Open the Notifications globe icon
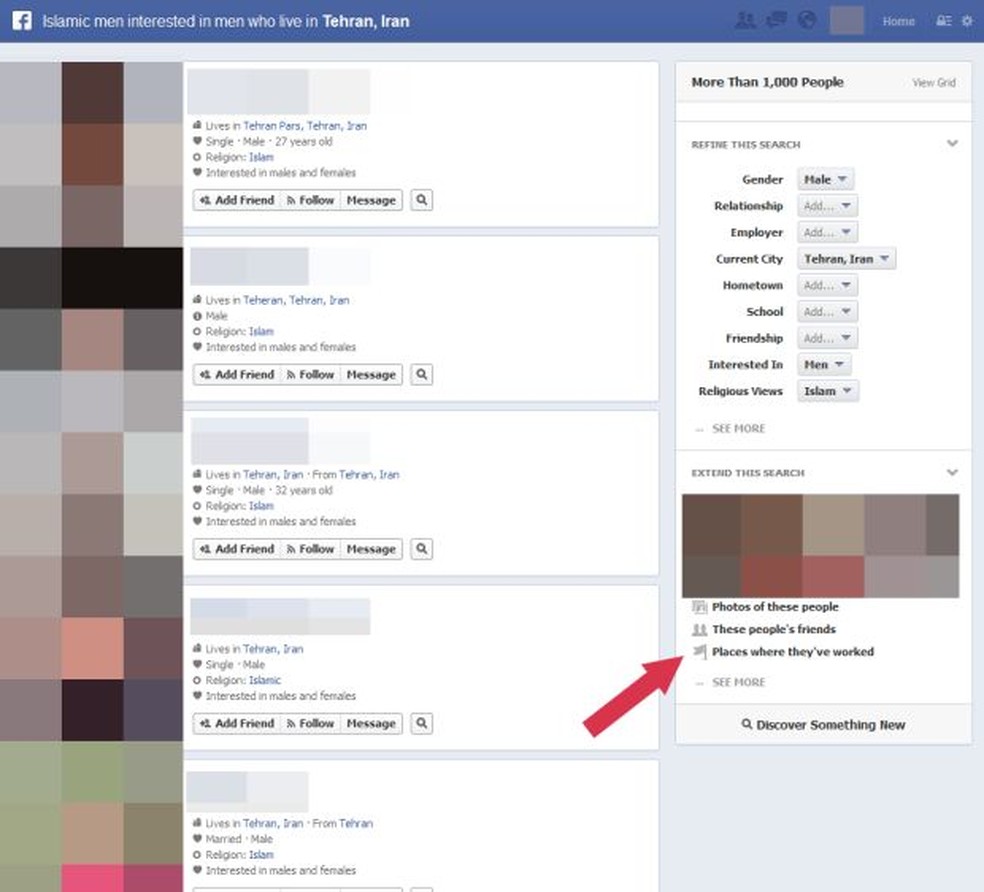 [807, 19]
